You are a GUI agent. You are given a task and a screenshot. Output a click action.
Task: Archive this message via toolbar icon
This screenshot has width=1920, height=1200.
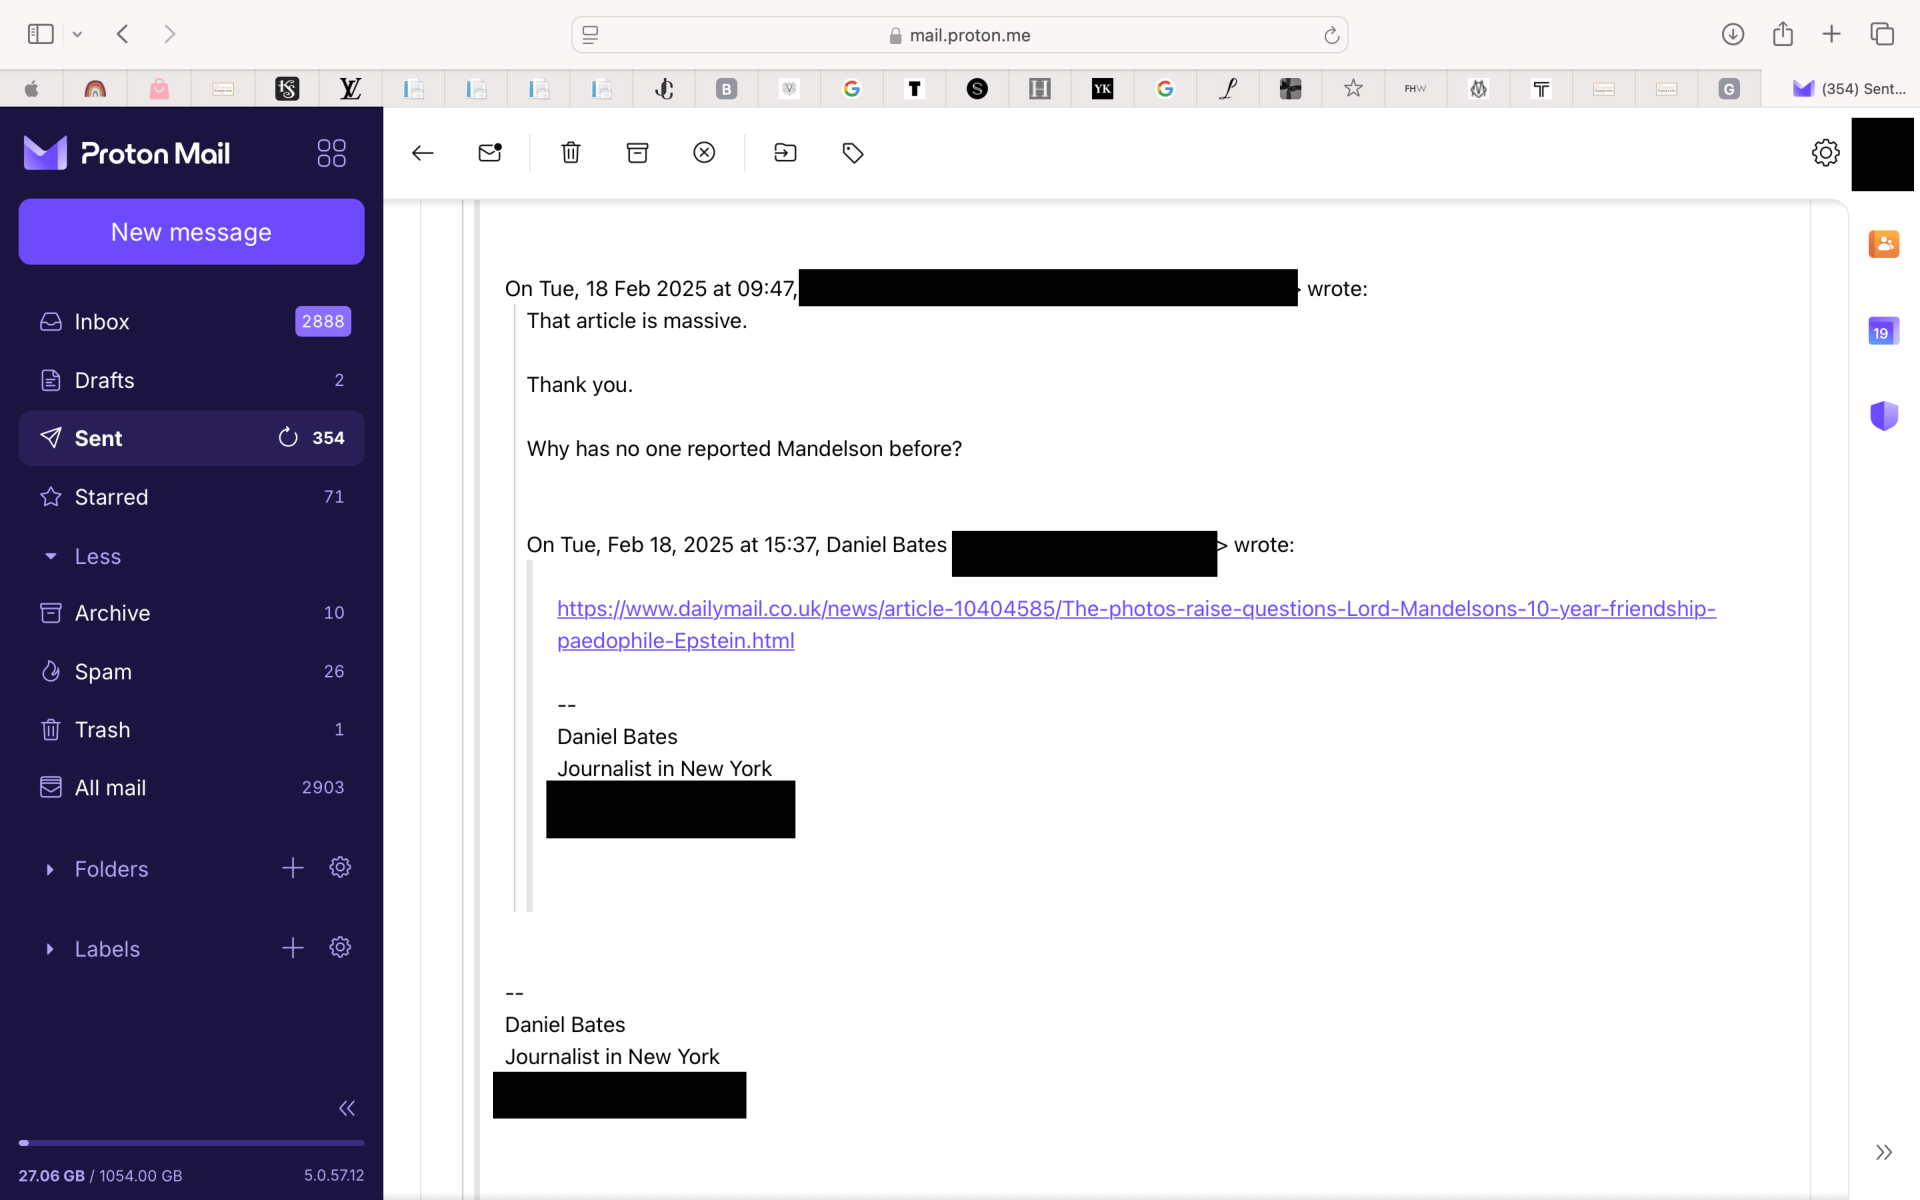[x=637, y=153]
